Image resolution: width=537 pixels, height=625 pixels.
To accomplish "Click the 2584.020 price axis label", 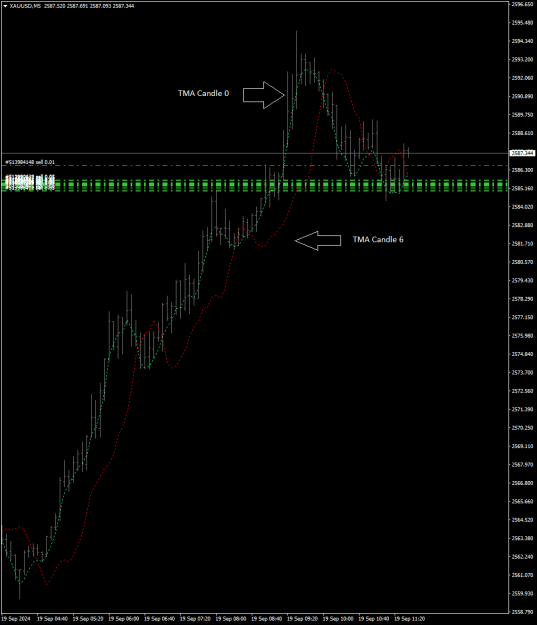I will pos(523,206).
